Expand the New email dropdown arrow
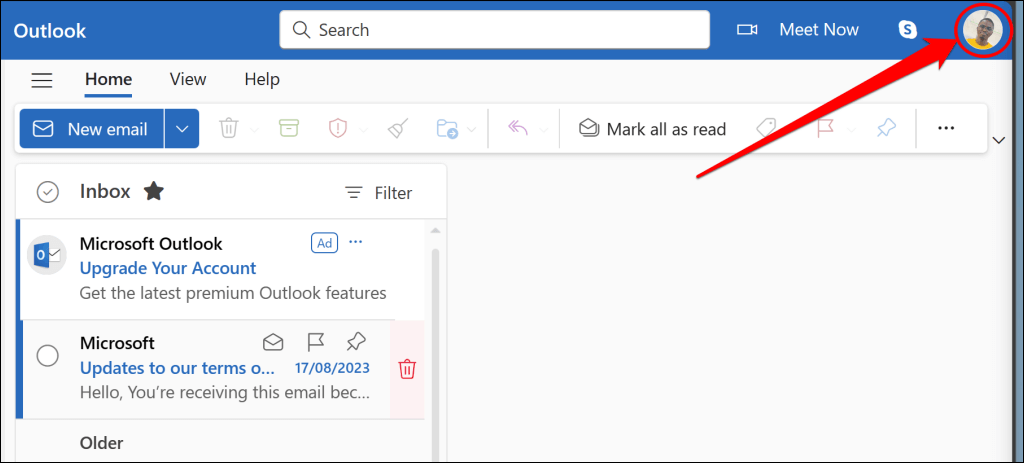Screen dimensions: 1024x463 pyautogui.click(x=182, y=129)
